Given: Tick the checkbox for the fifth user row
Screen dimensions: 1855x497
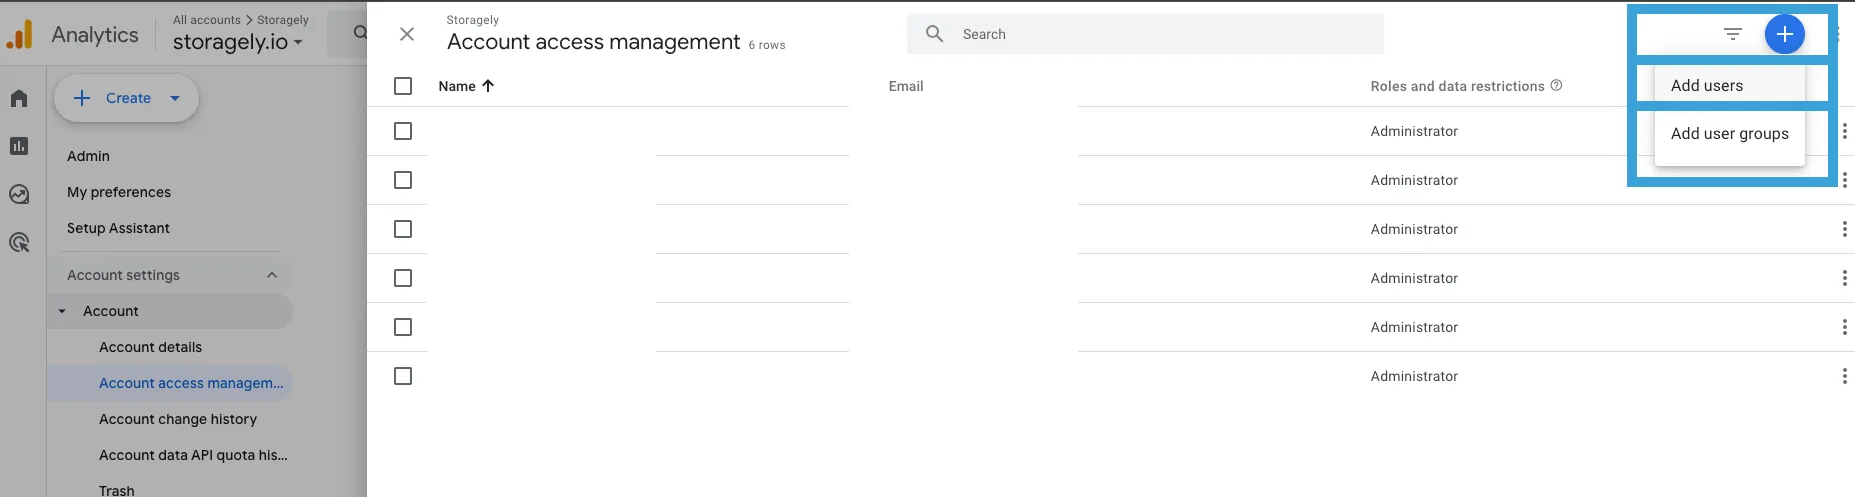Looking at the screenshot, I should 403,327.
